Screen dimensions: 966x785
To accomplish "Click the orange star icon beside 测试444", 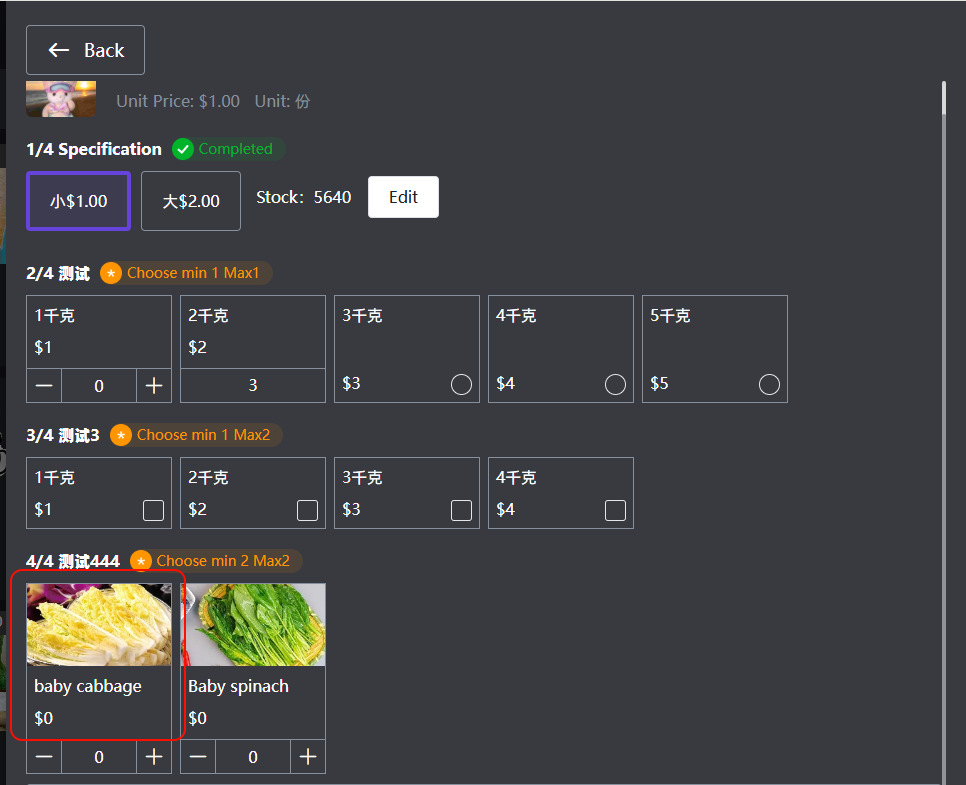I will pos(141,561).
